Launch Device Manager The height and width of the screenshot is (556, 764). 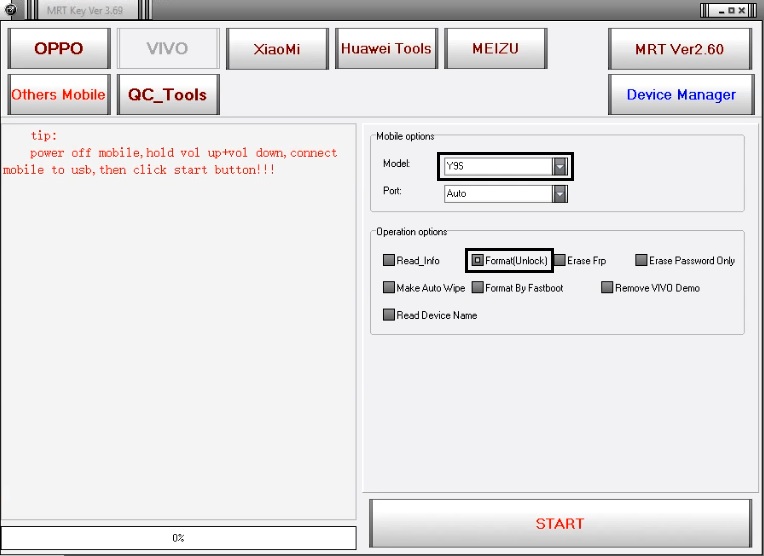pos(681,95)
